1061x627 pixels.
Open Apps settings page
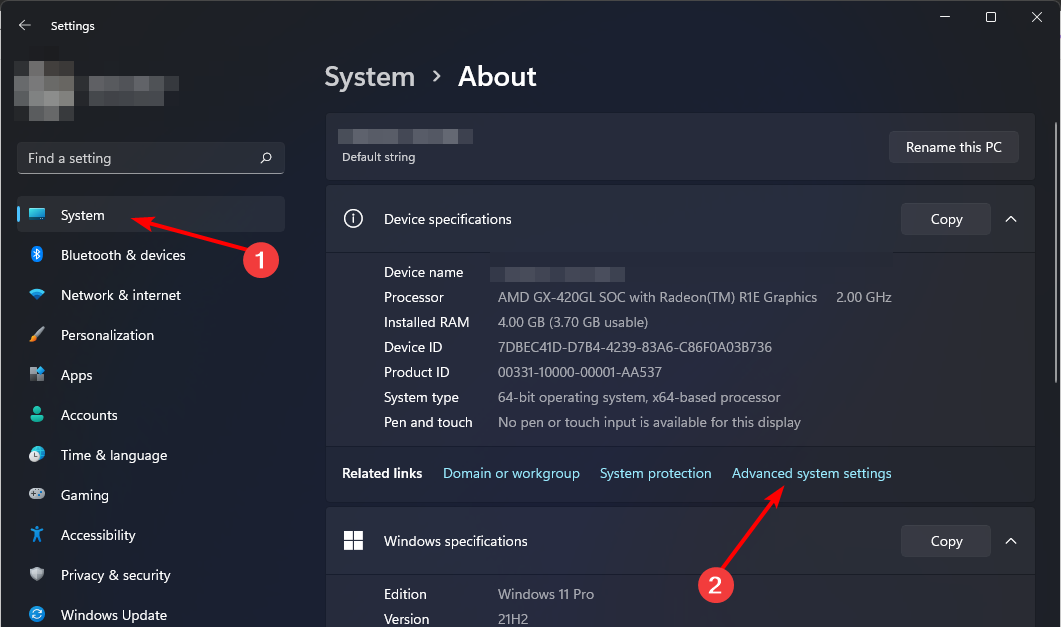[151, 375]
